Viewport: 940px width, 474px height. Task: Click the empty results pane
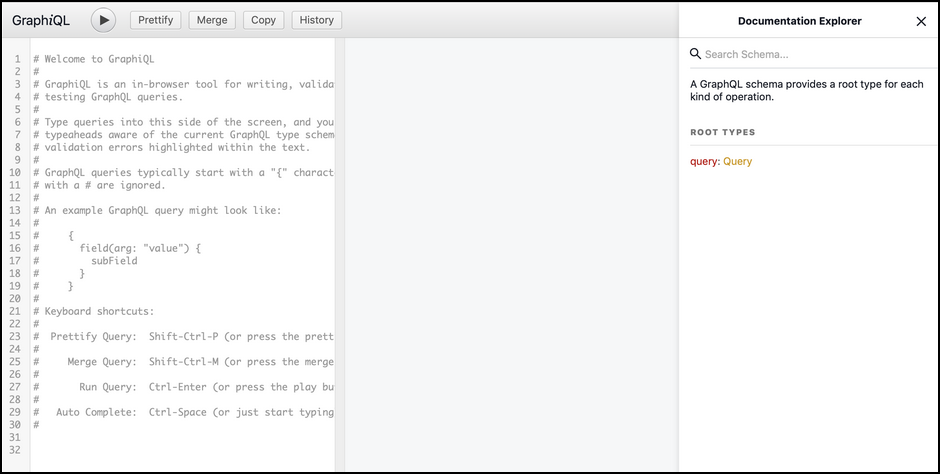(511, 255)
